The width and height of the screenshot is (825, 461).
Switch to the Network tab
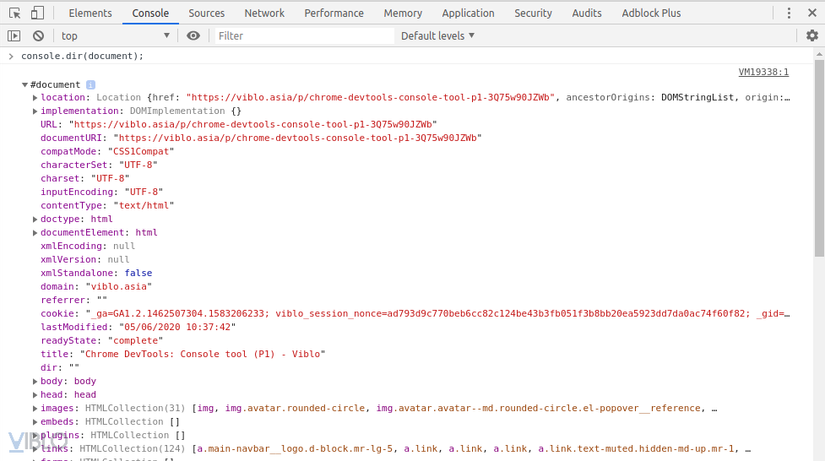[264, 13]
